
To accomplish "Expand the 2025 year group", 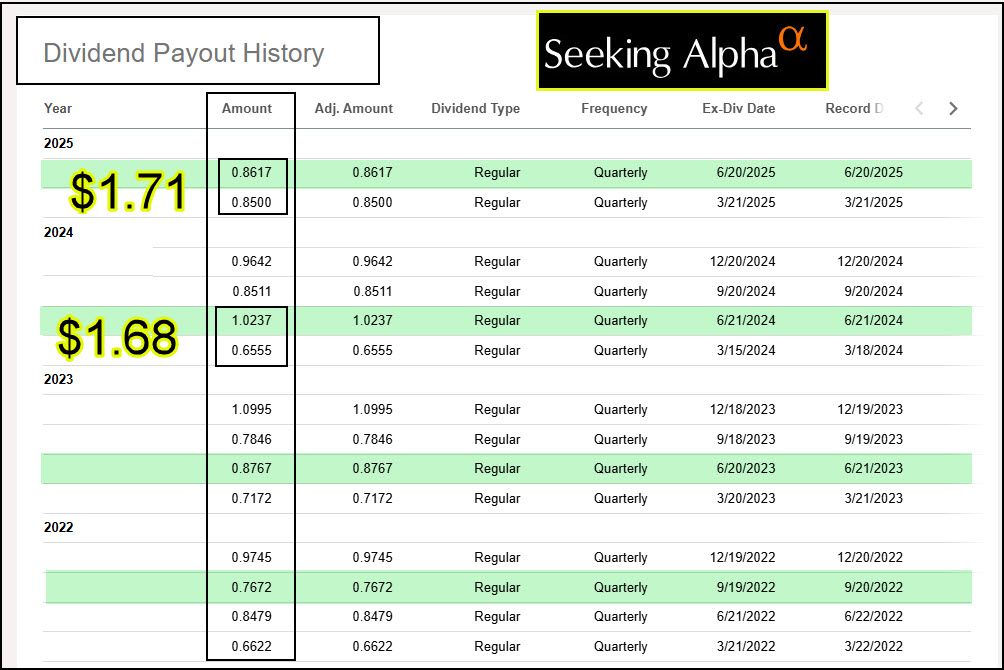I will (x=59, y=144).
